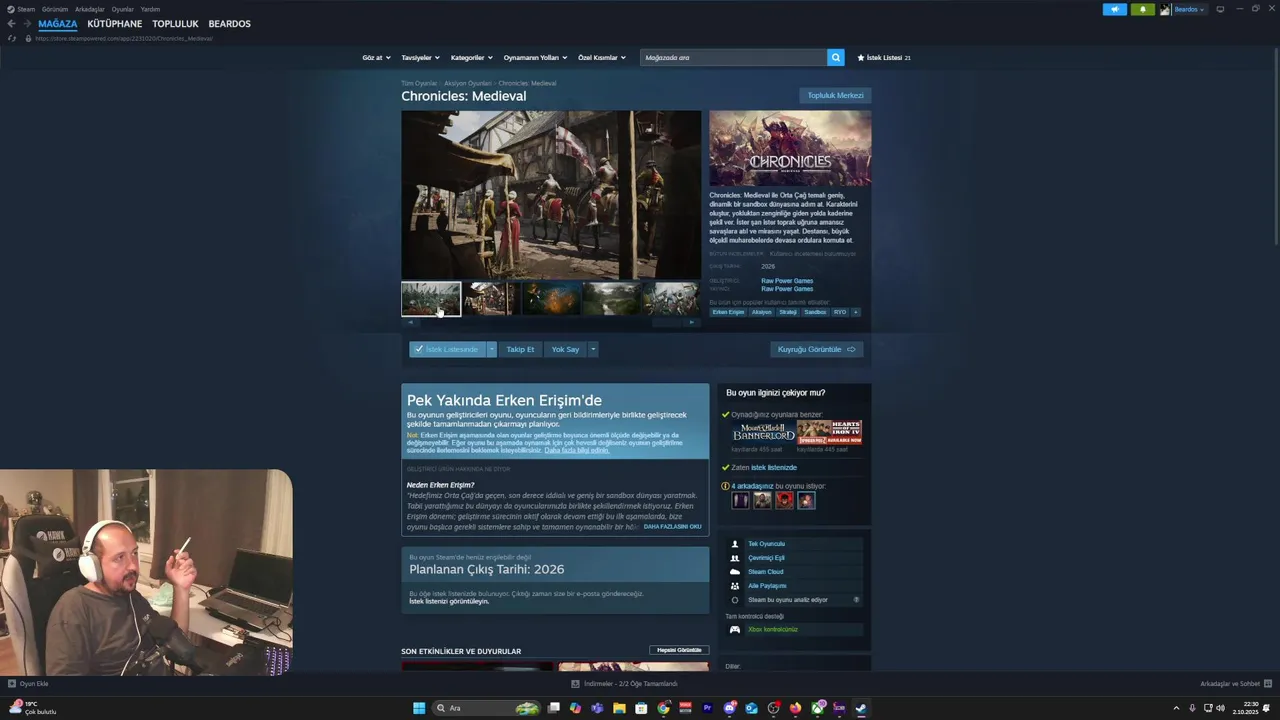Open File Explorer from taskbar
Screen dimensions: 1280x720
click(x=619, y=708)
